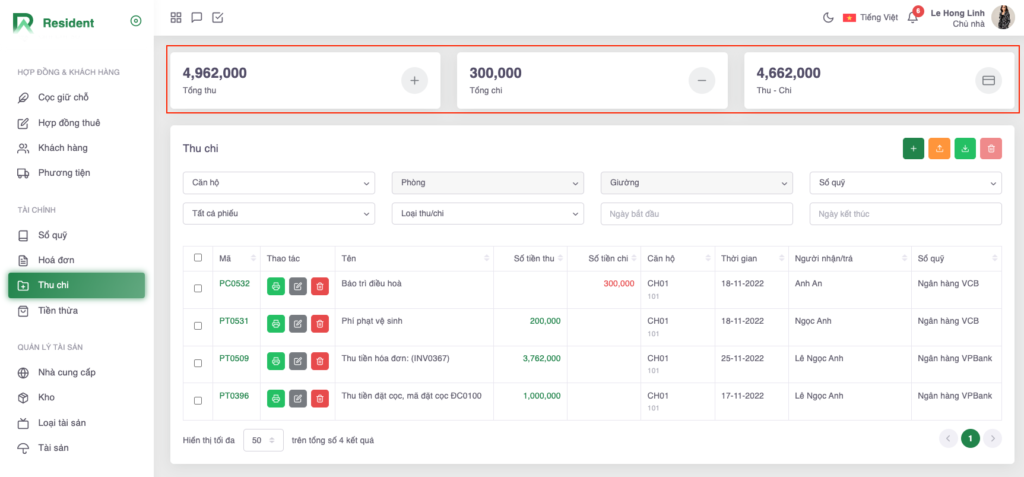Open the Loại thu/chi dropdown

click(x=487, y=214)
